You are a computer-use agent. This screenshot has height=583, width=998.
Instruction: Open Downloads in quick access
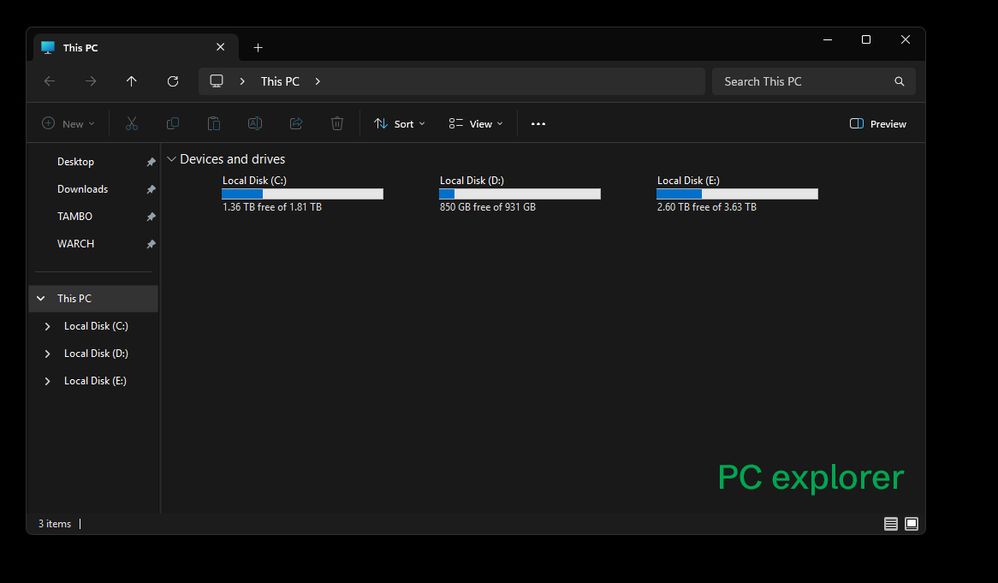pos(83,189)
